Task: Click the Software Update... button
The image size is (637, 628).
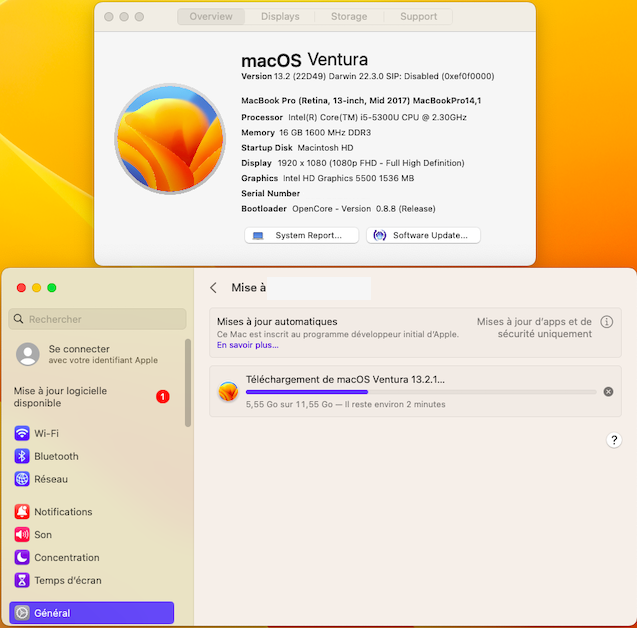Action: click(423, 235)
